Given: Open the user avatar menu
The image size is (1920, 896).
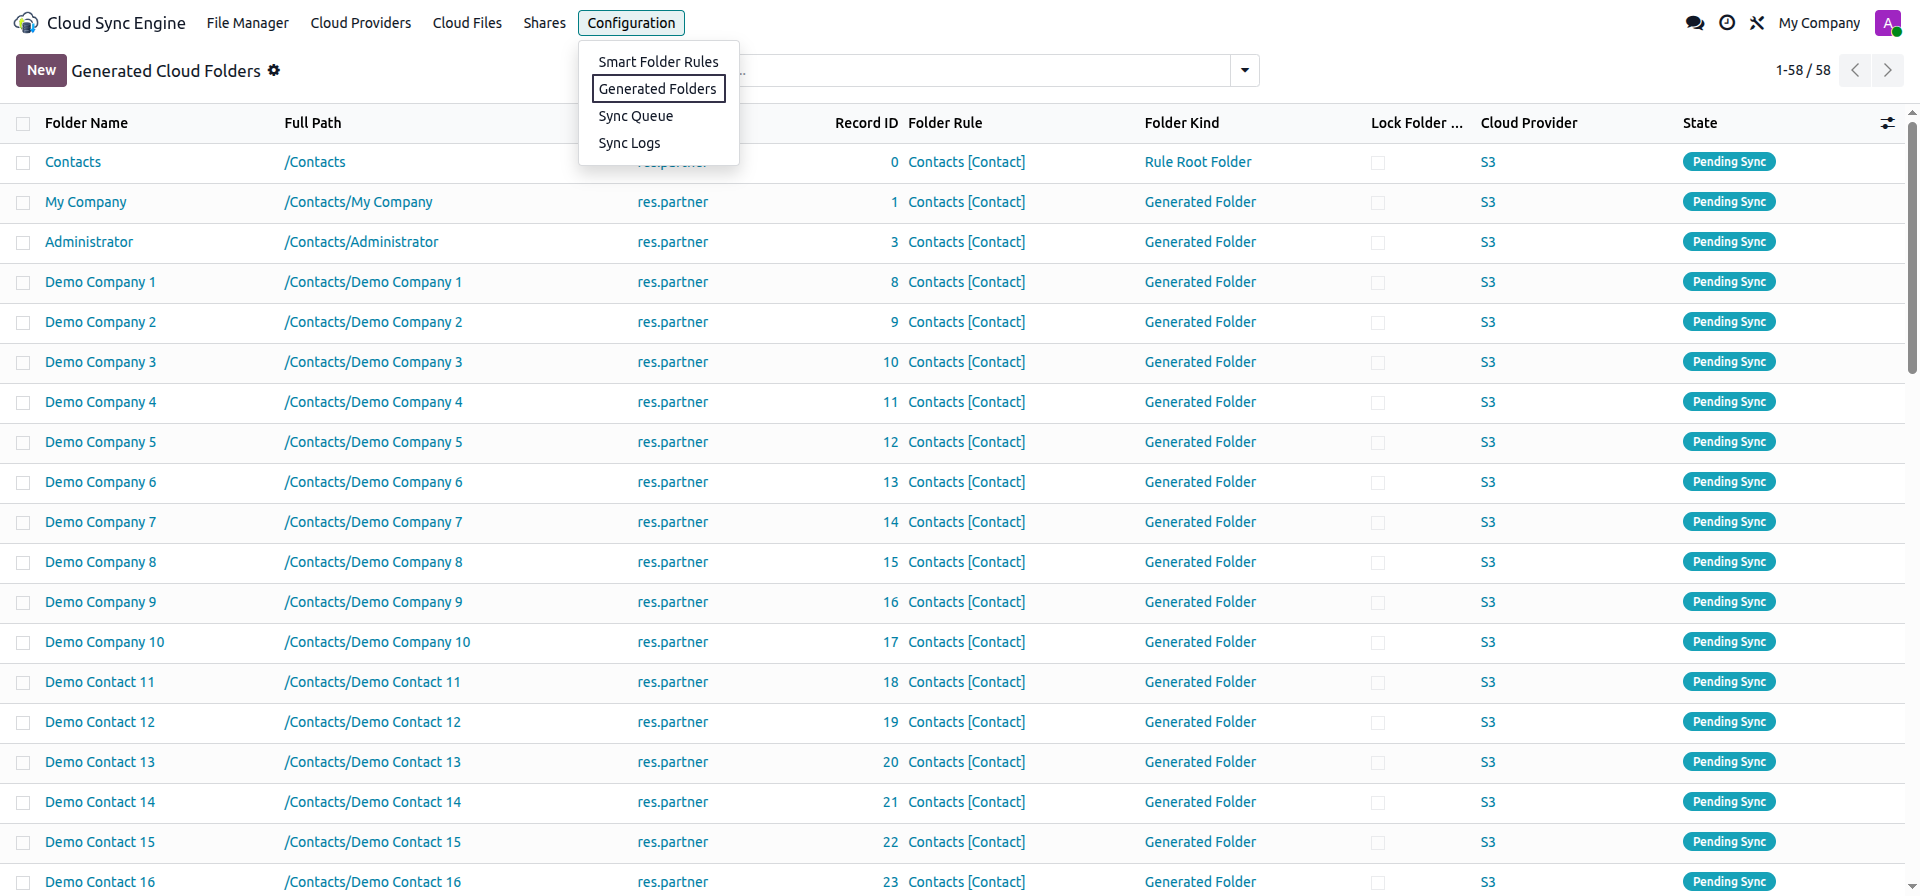Looking at the screenshot, I should (1888, 23).
